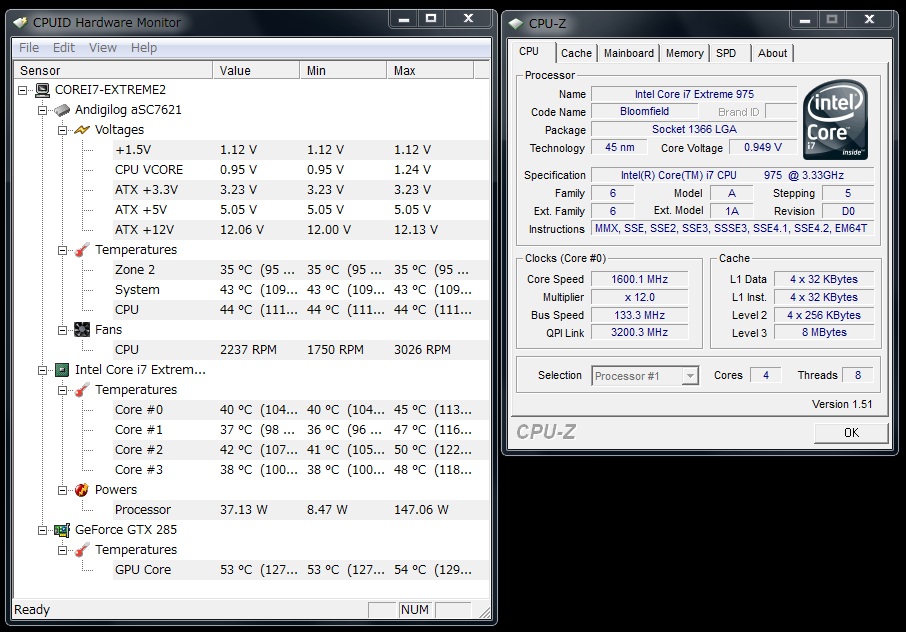The width and height of the screenshot is (906, 632).
Task: Click the GeForce GTX 285 graphics card icon
Action: [62, 530]
